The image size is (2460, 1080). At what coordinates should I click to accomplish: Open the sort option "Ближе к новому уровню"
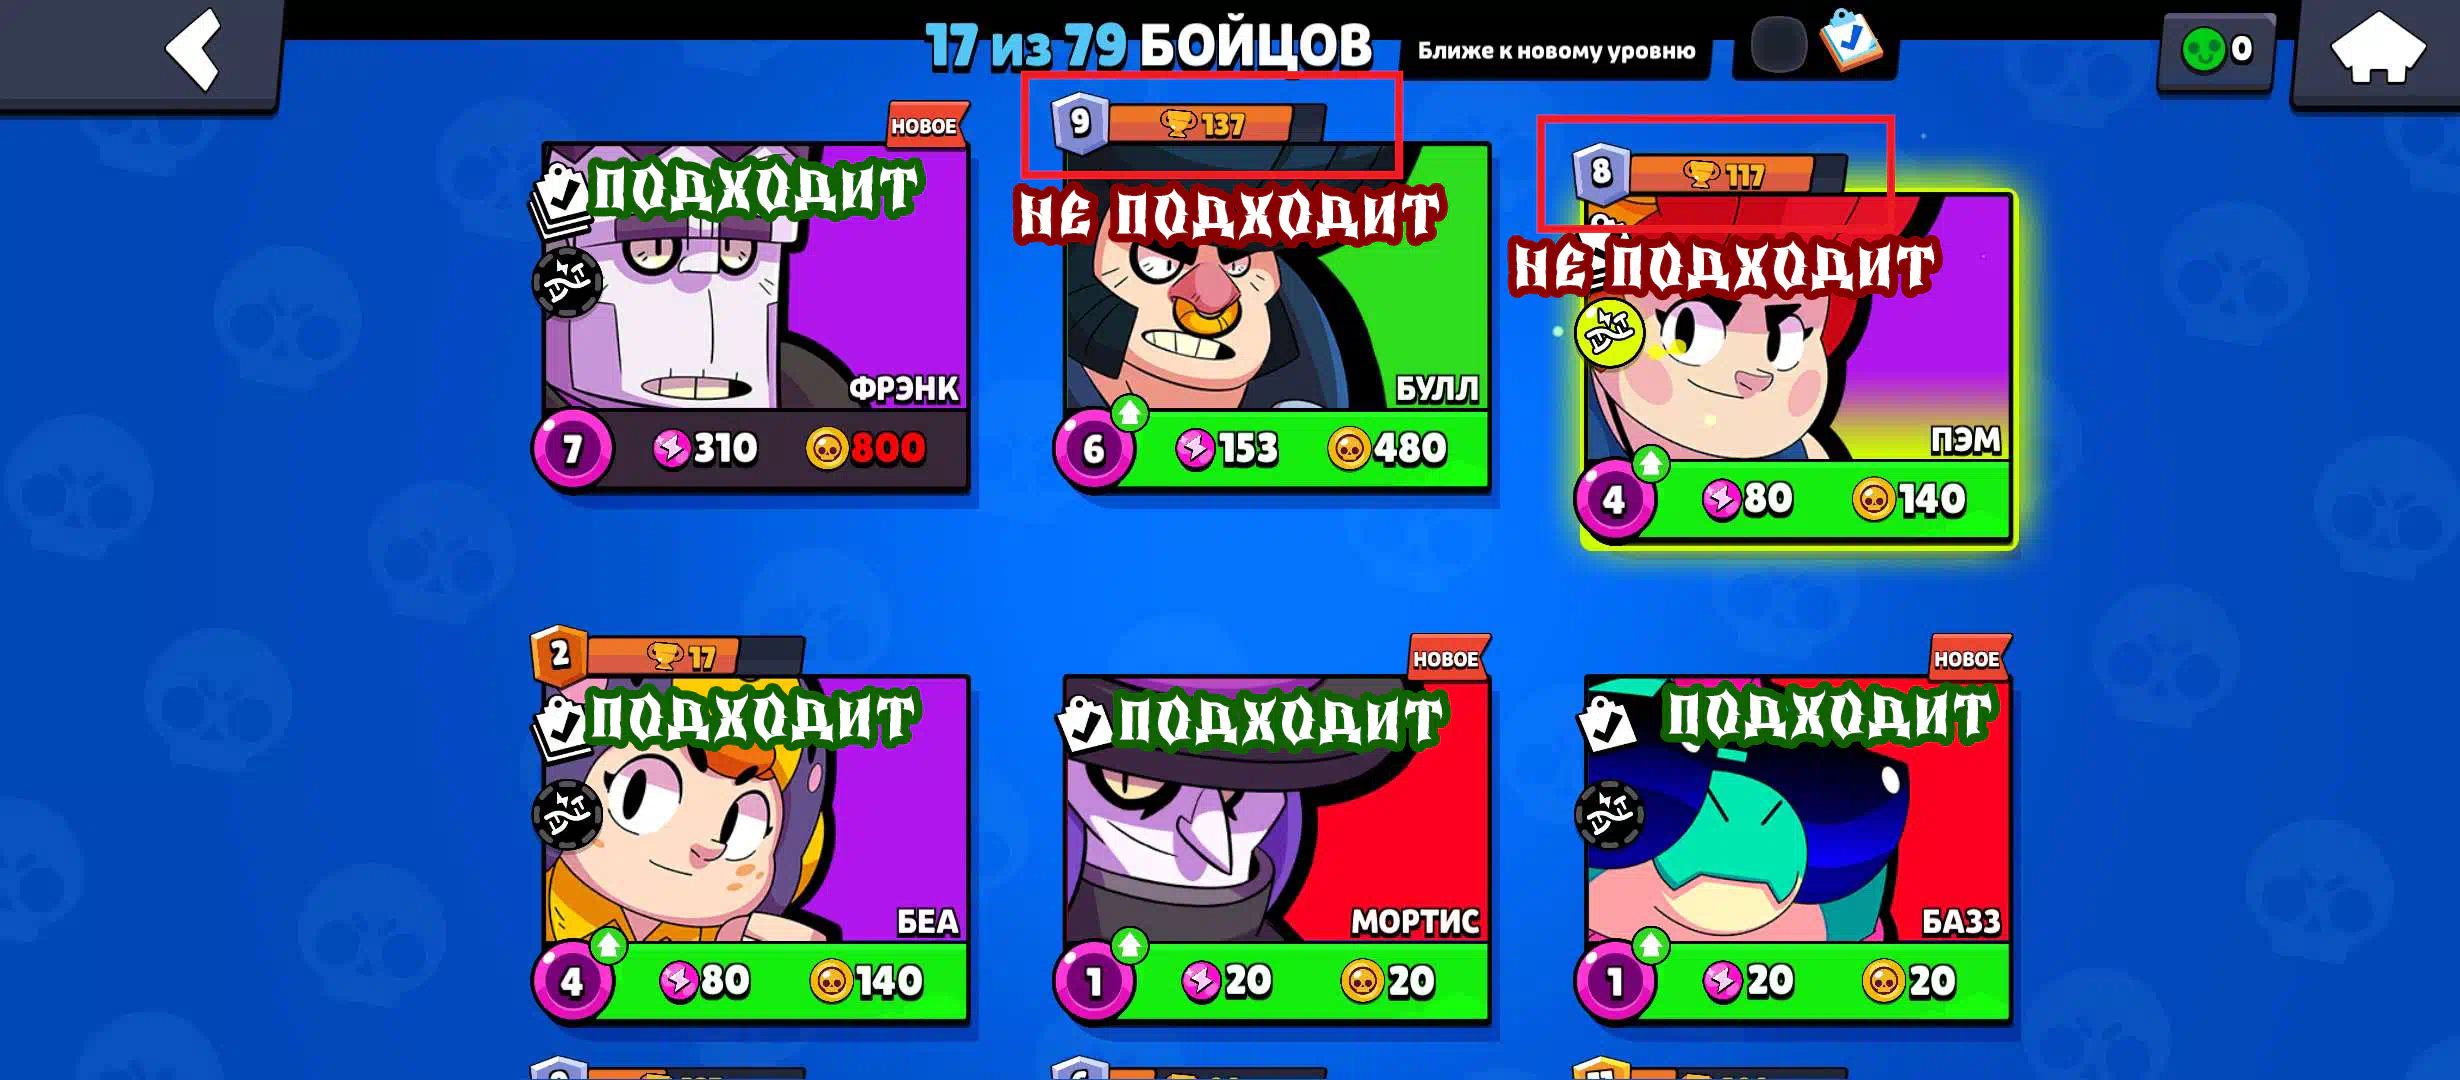point(1556,50)
